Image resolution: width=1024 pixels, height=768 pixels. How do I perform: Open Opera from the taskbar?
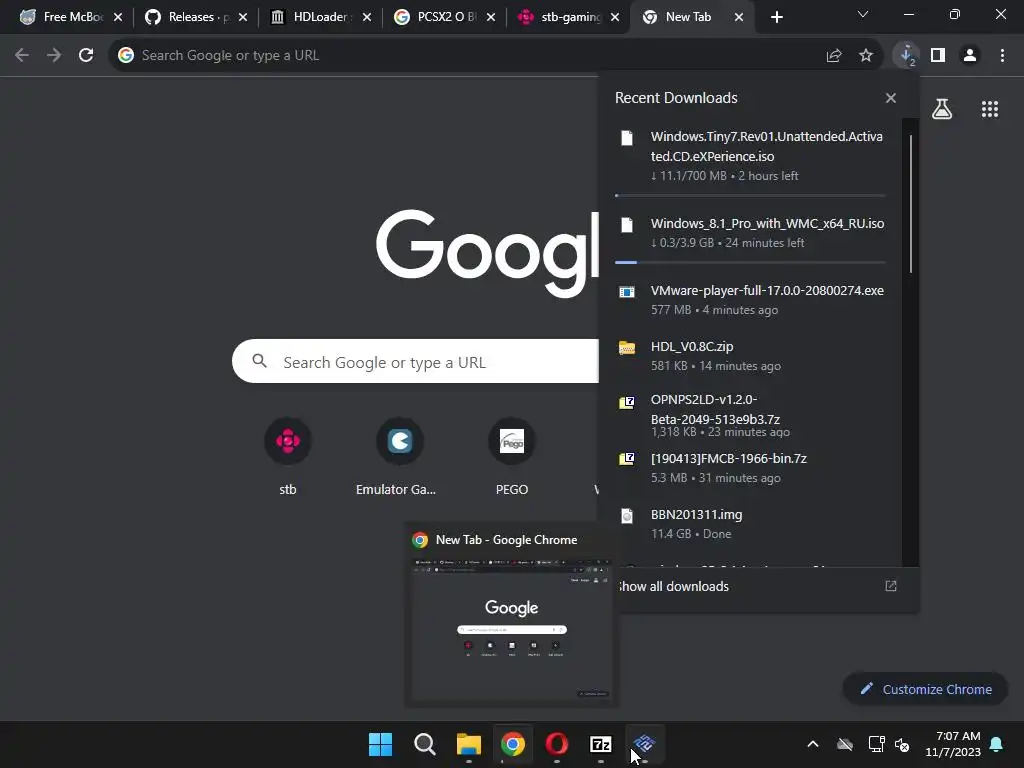pyautogui.click(x=556, y=744)
